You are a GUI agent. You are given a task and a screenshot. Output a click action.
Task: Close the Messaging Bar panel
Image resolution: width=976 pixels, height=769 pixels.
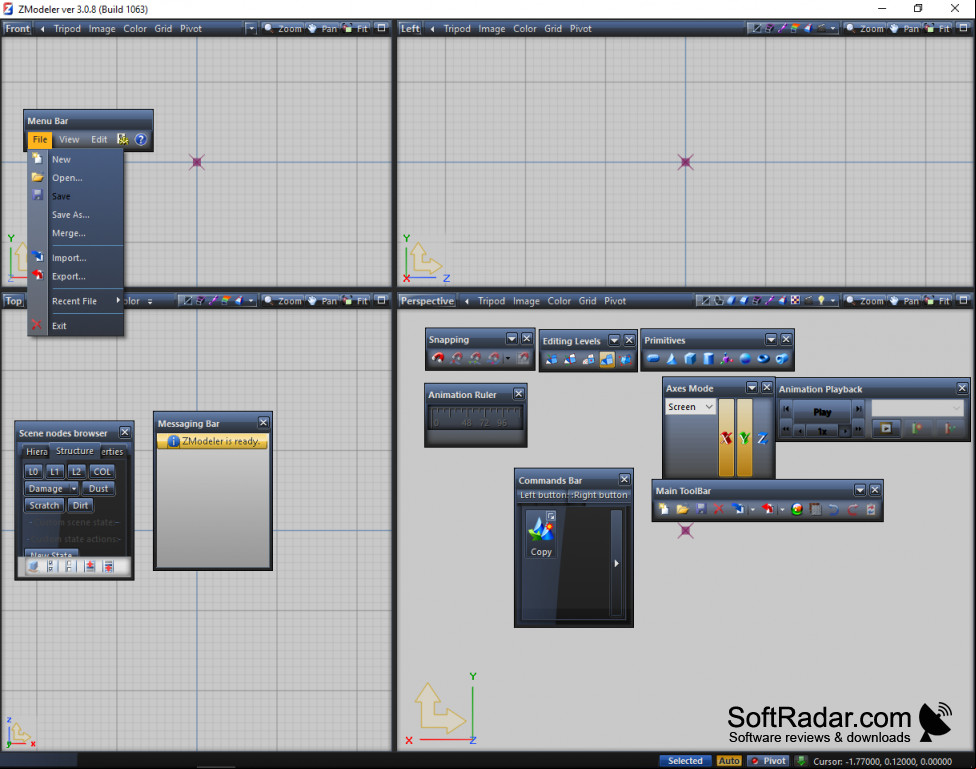263,422
